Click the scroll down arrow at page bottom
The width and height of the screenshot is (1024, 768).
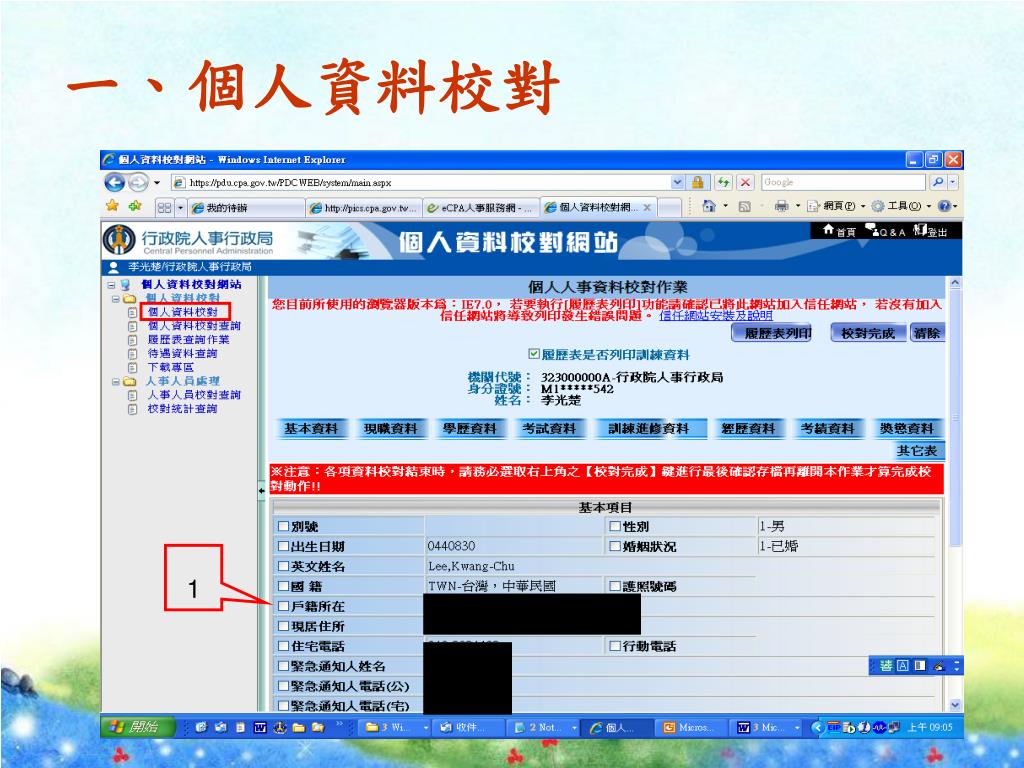pos(955,705)
